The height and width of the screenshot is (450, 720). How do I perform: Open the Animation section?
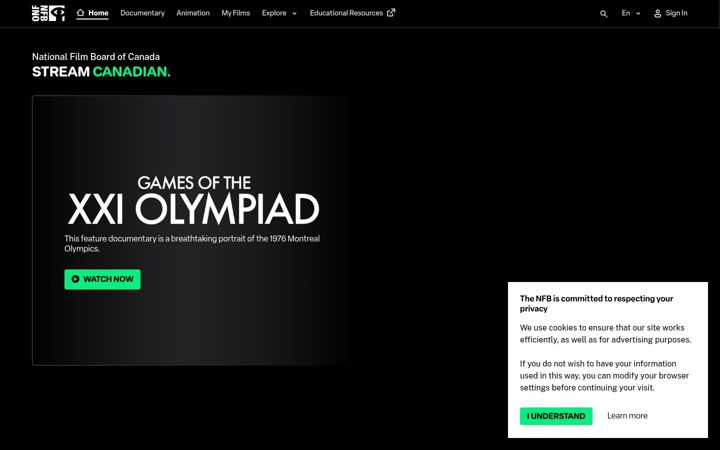(193, 13)
